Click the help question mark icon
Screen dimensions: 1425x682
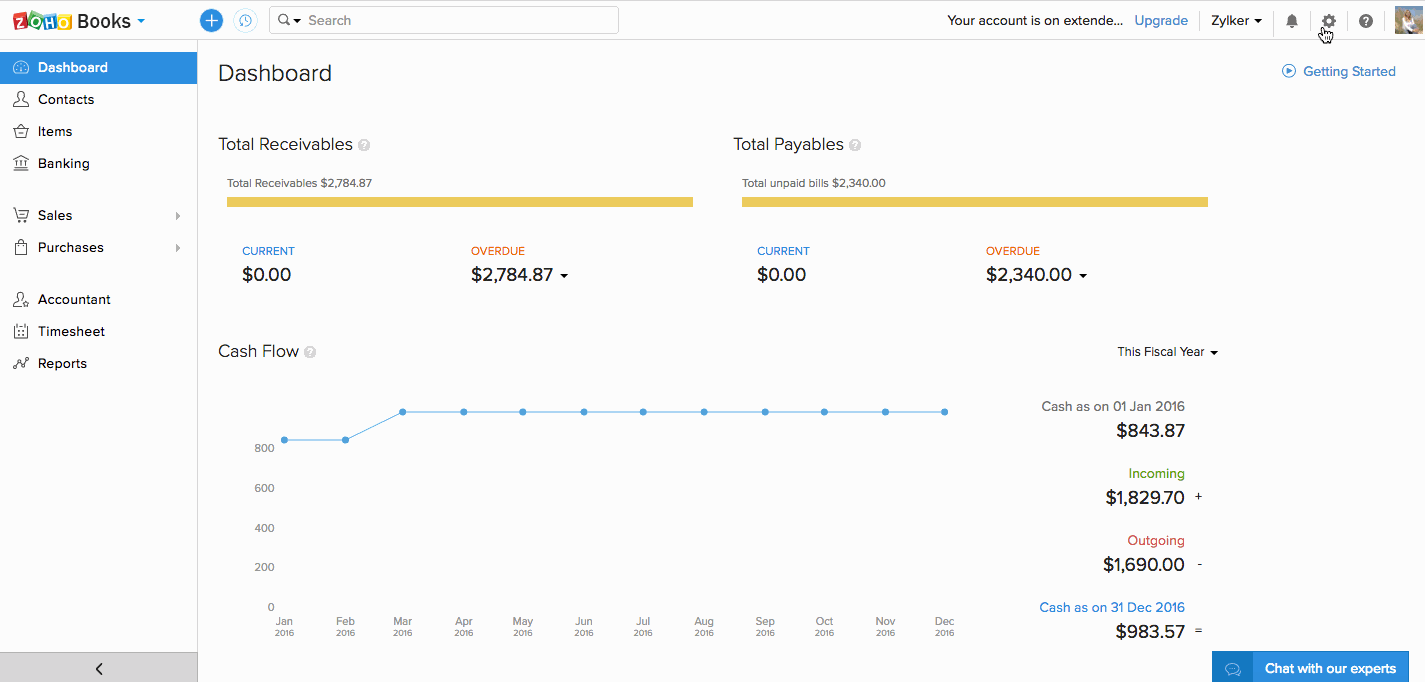point(1365,21)
